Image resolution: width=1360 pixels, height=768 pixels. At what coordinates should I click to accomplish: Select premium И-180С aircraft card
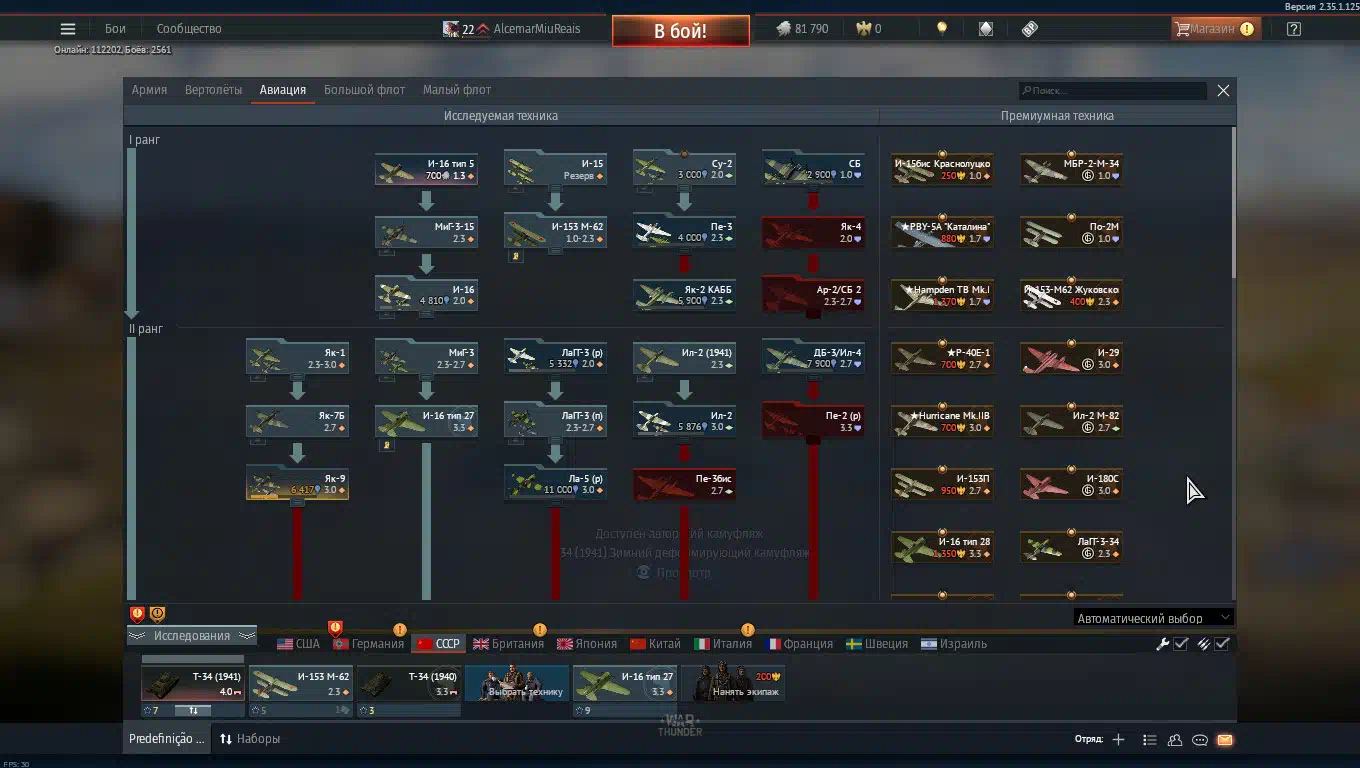tap(1072, 484)
